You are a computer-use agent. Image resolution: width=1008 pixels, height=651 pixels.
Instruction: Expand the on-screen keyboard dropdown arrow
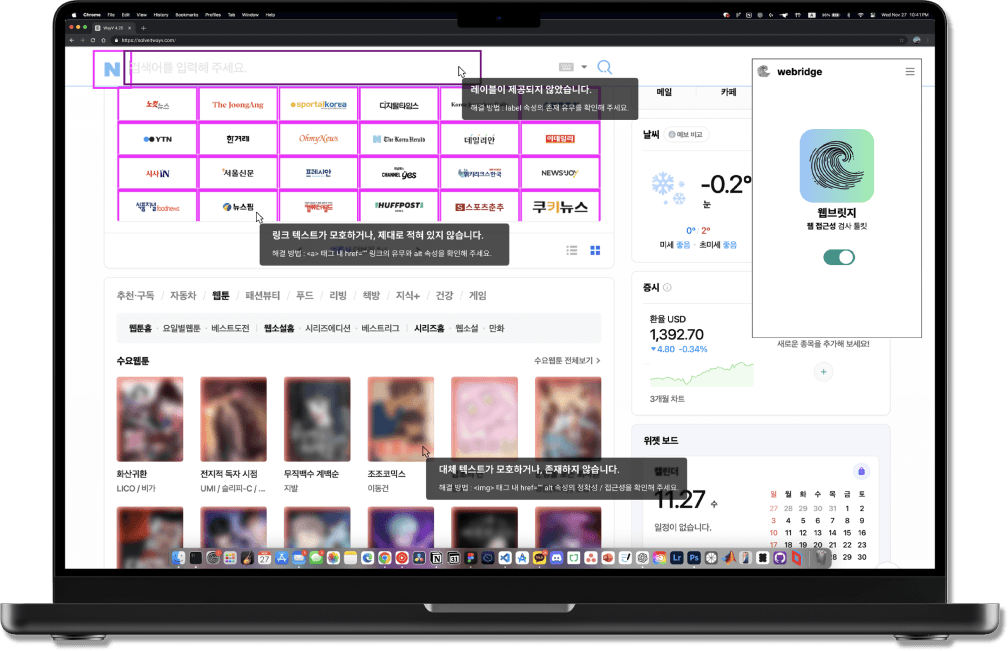(584, 68)
